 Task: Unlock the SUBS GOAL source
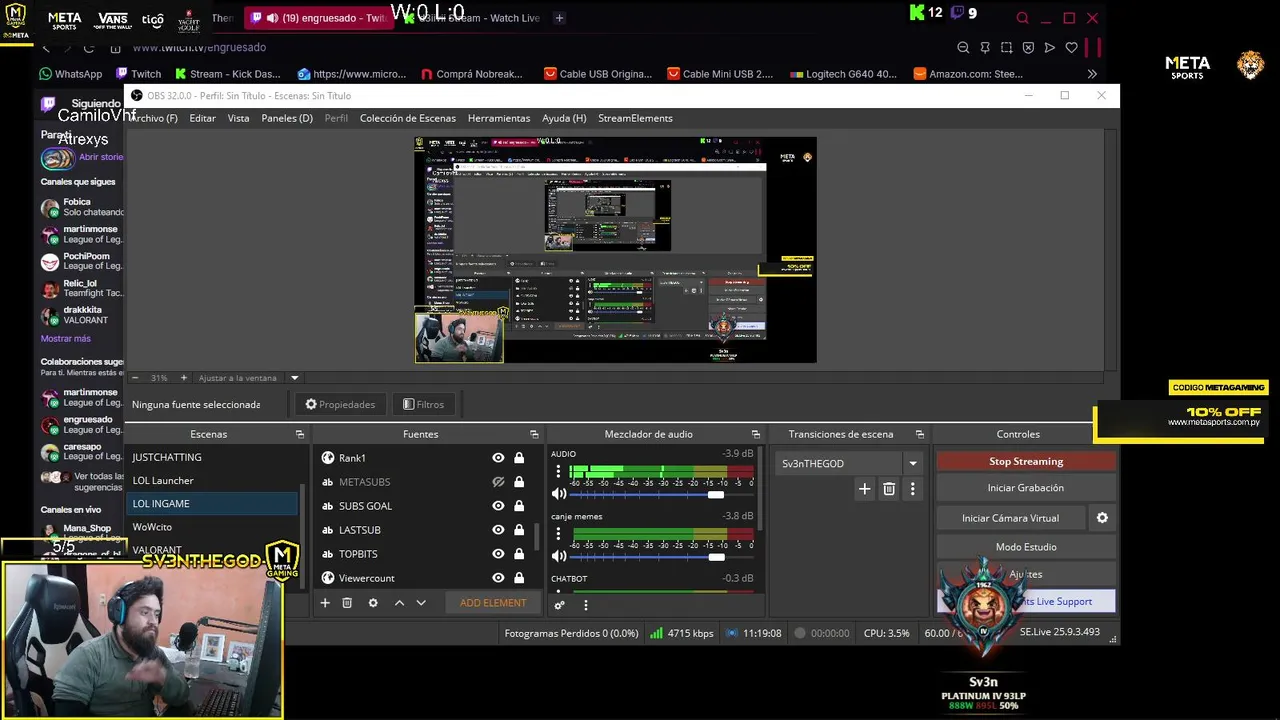(x=519, y=506)
